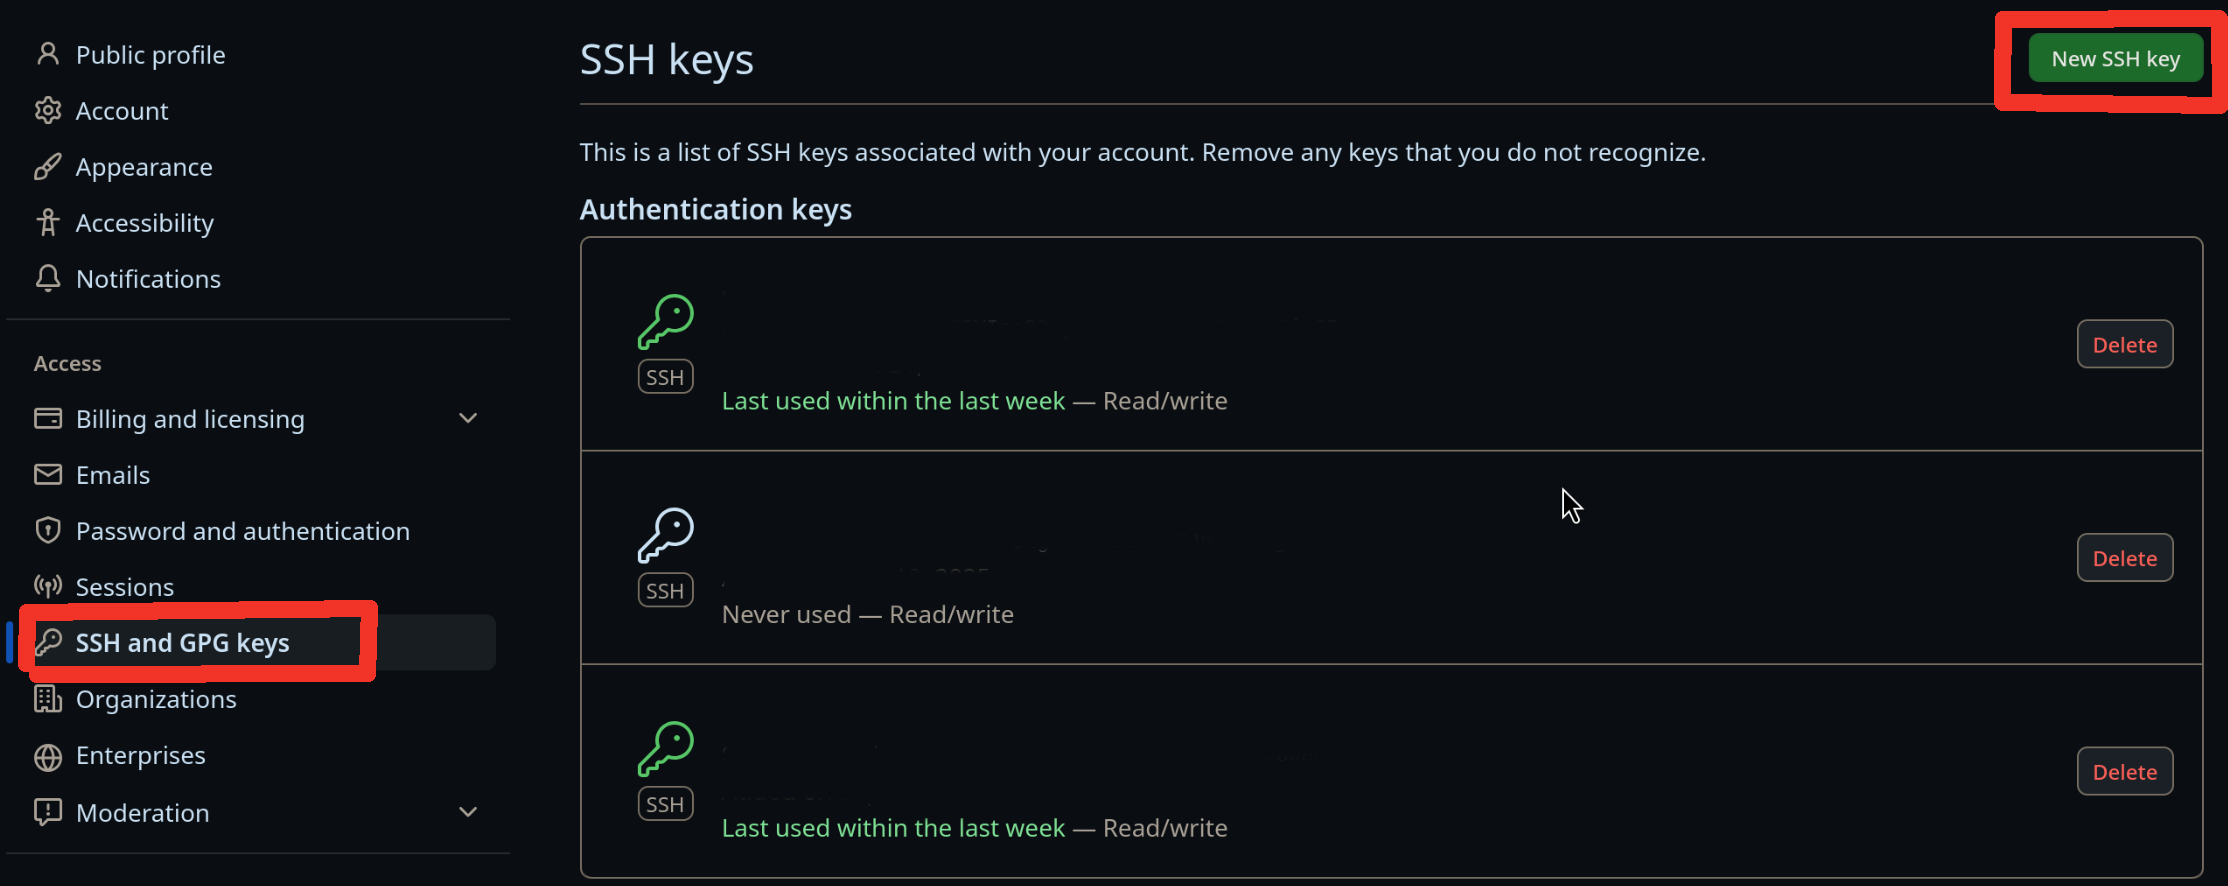Expand the Moderation section chevron
This screenshot has width=2228, height=886.
468,812
